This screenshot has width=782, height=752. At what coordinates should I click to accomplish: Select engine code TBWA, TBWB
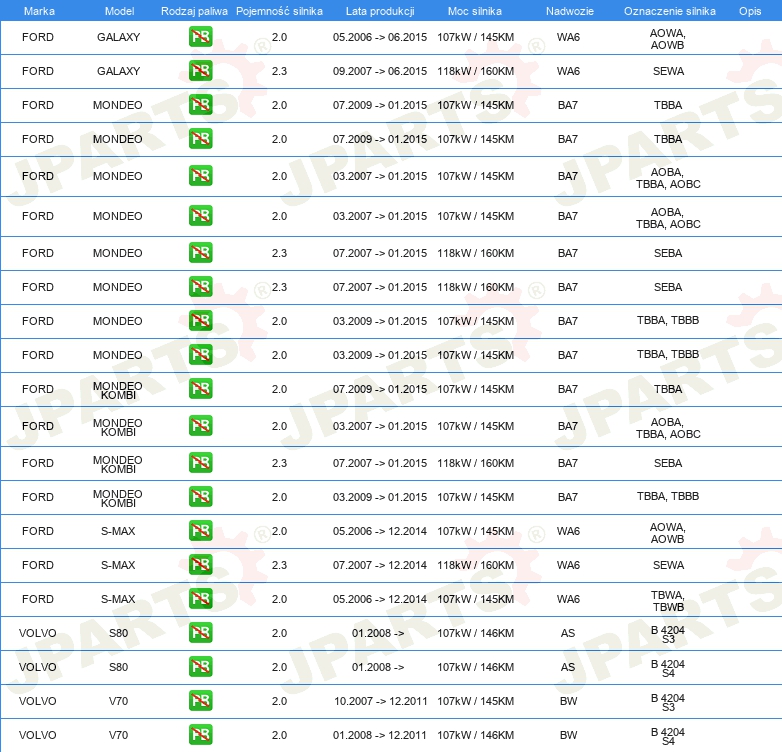668,601
